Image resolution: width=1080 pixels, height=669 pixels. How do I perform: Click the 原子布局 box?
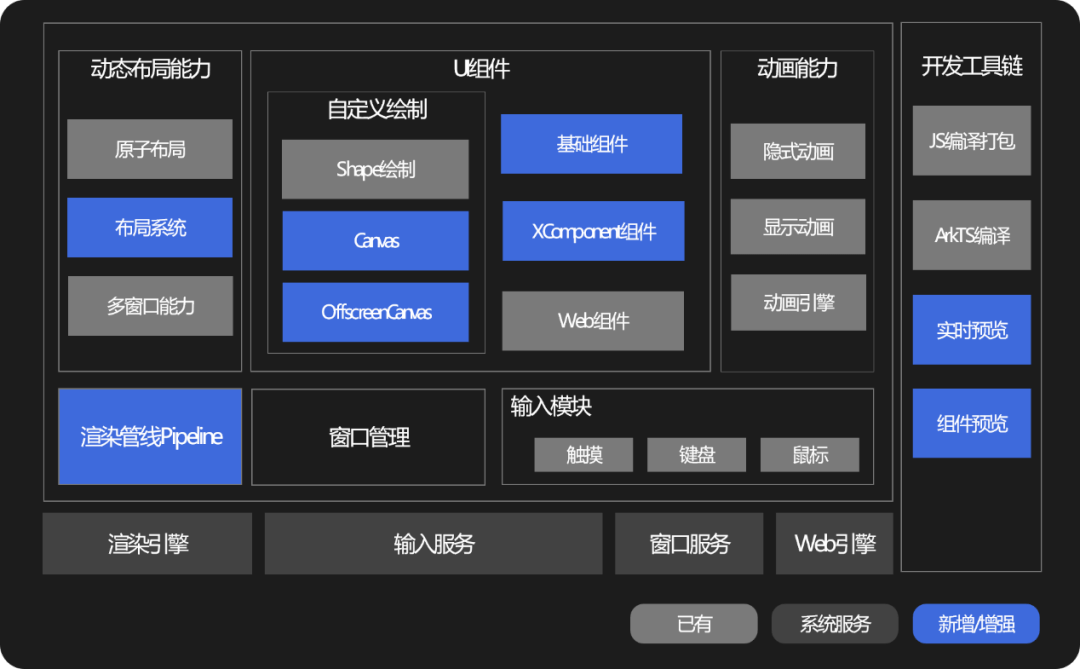click(x=149, y=149)
